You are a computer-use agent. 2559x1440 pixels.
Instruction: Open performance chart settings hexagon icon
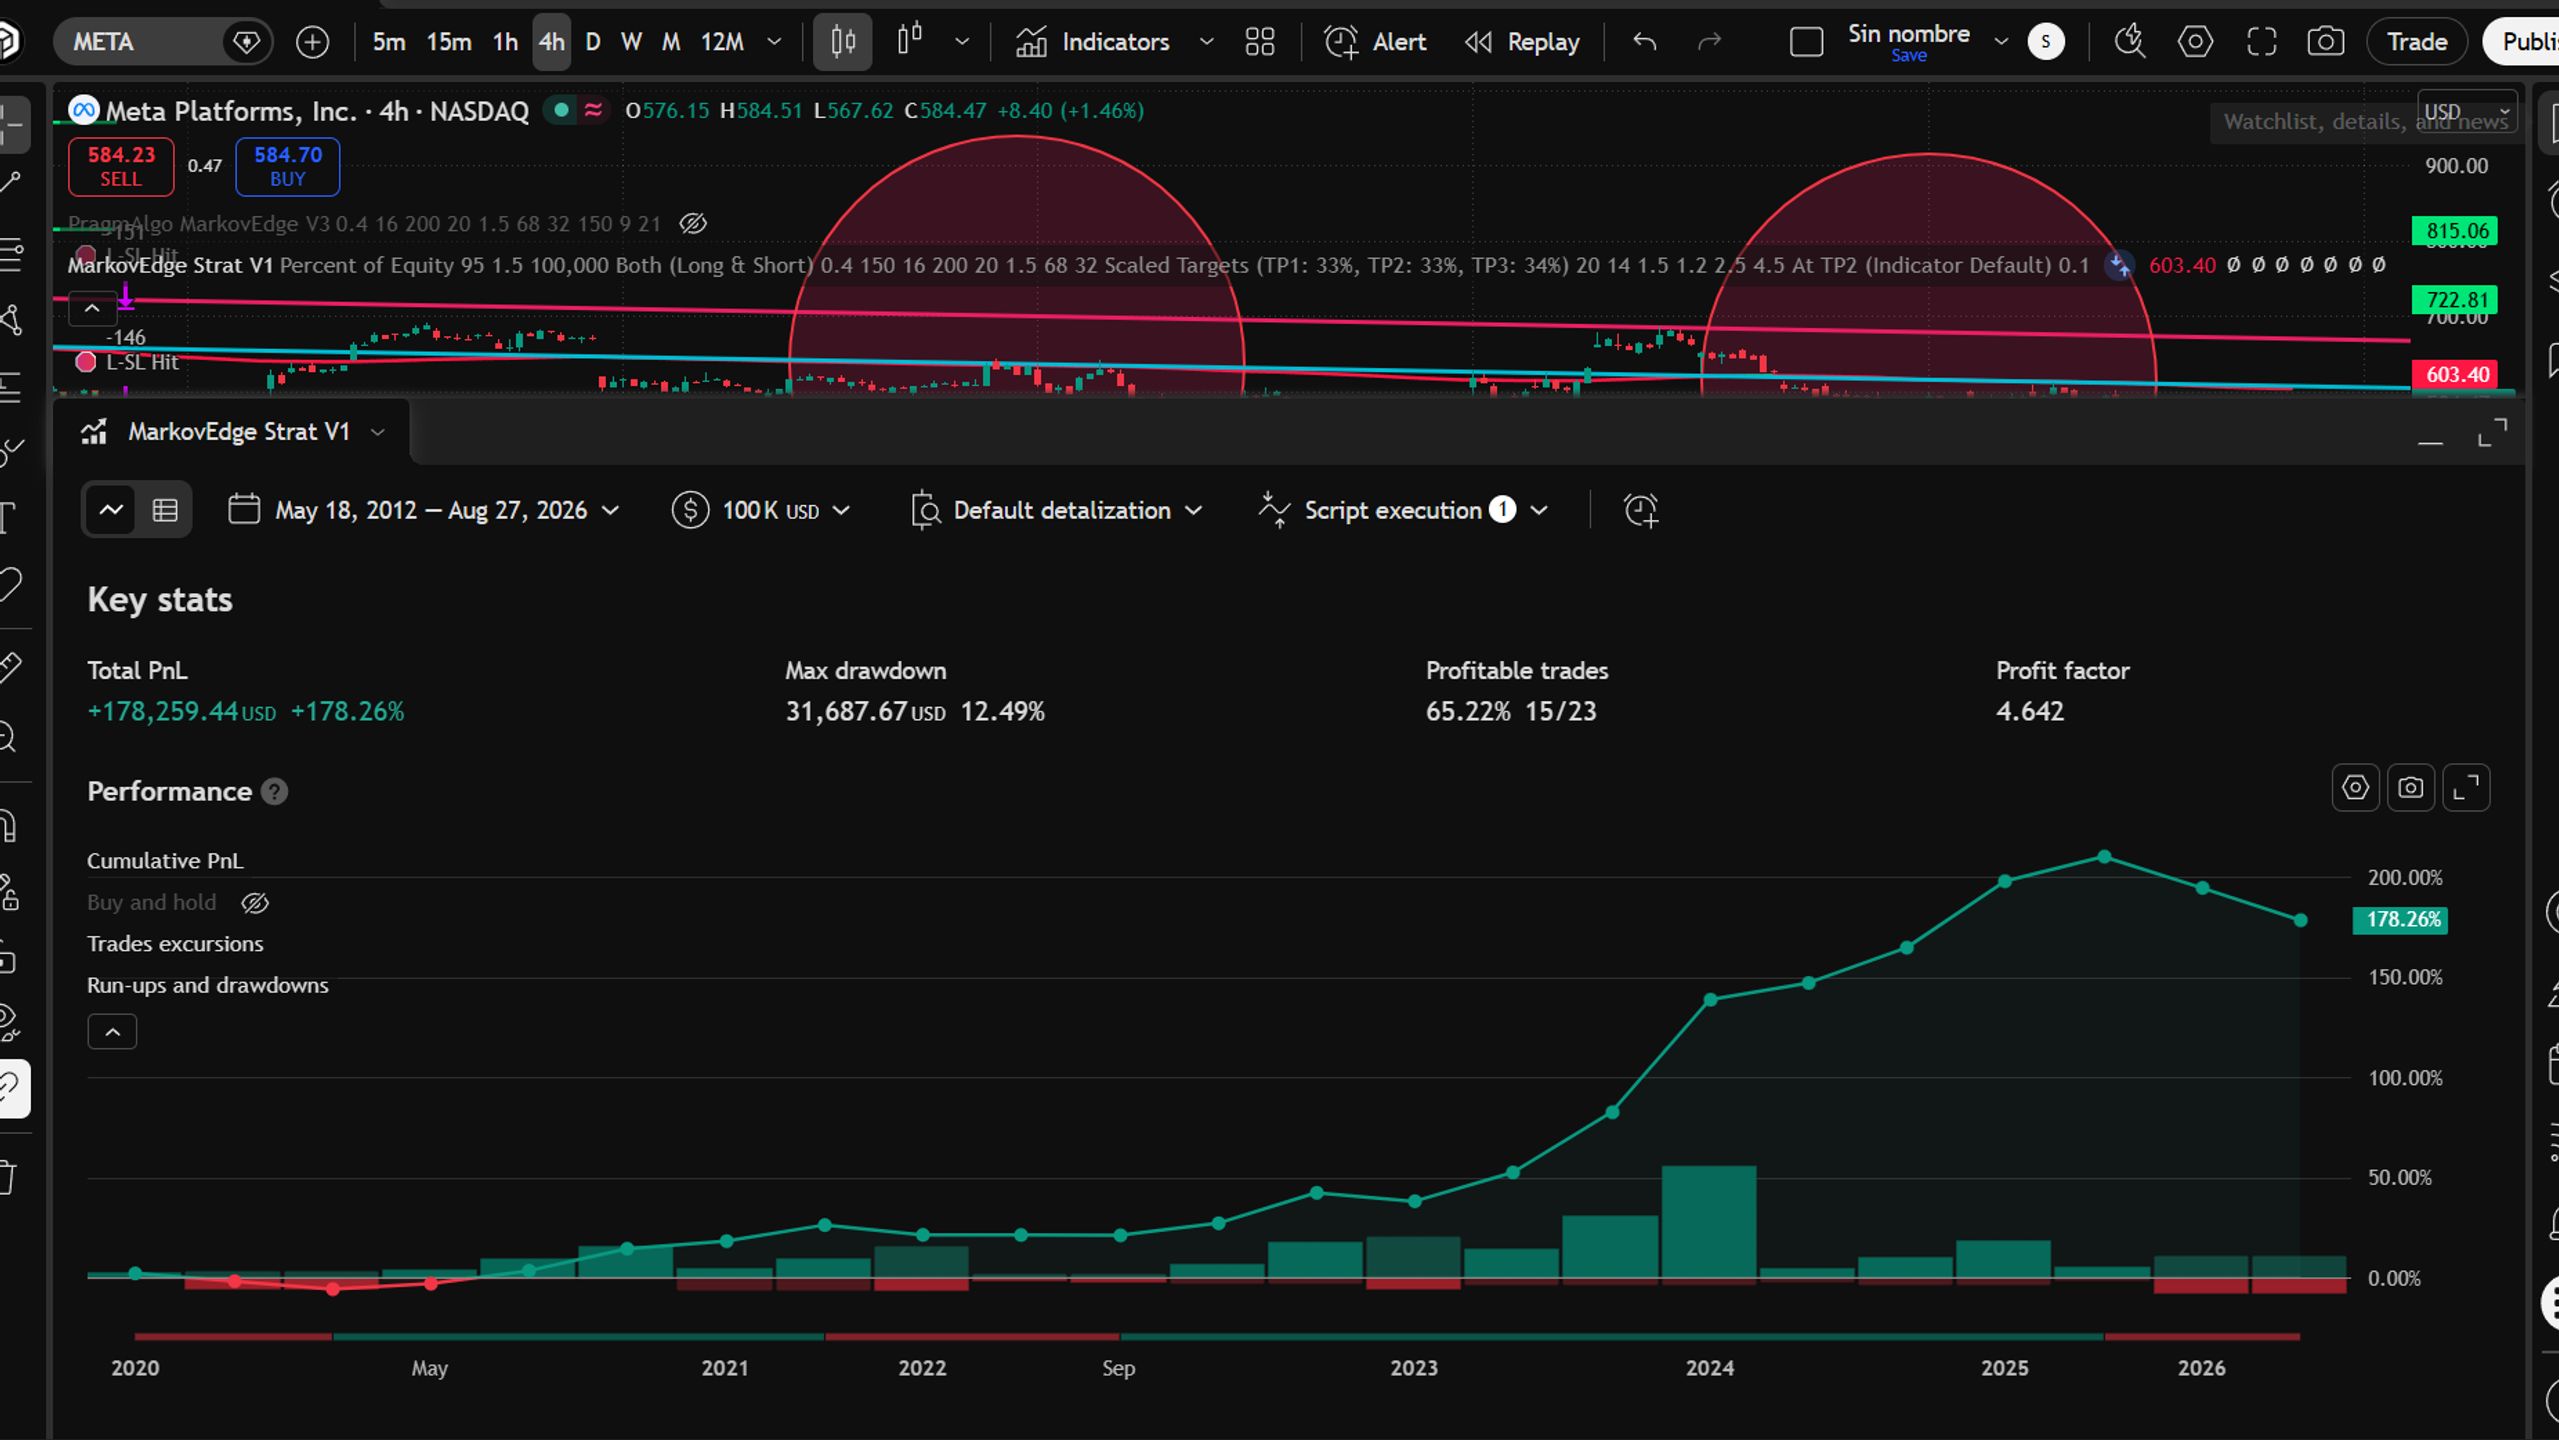[2355, 788]
